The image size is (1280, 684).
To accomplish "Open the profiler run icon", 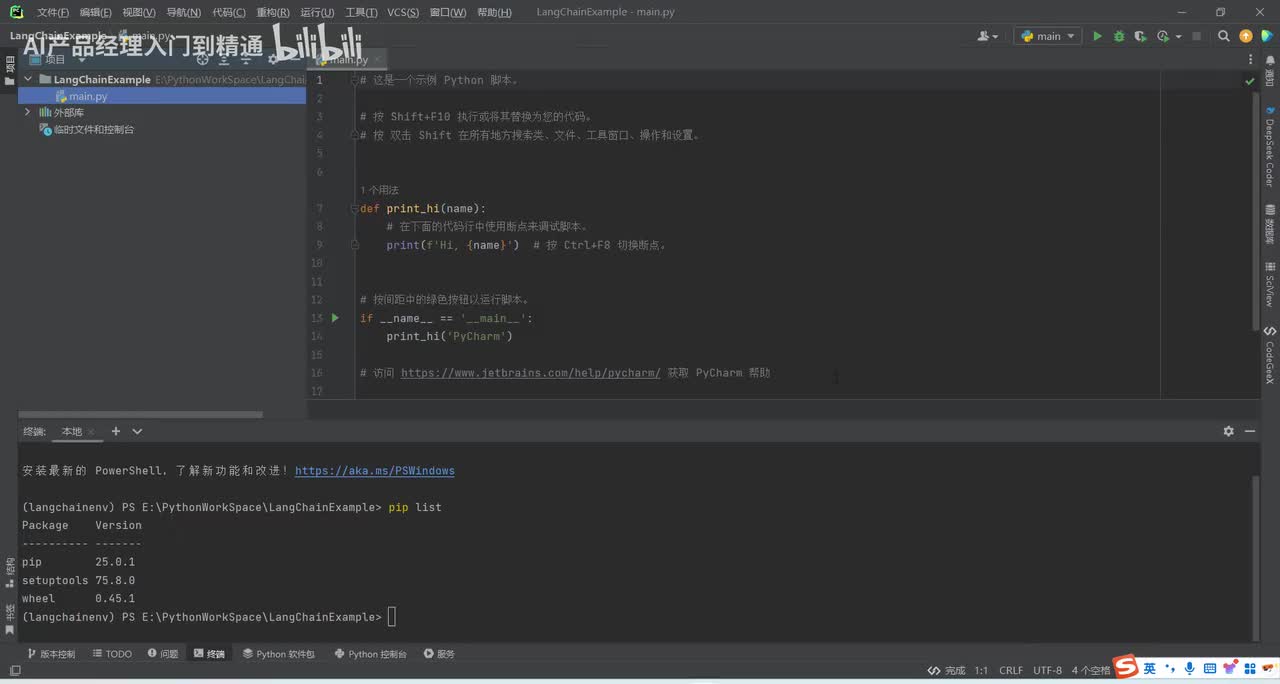I will [x=1162, y=36].
